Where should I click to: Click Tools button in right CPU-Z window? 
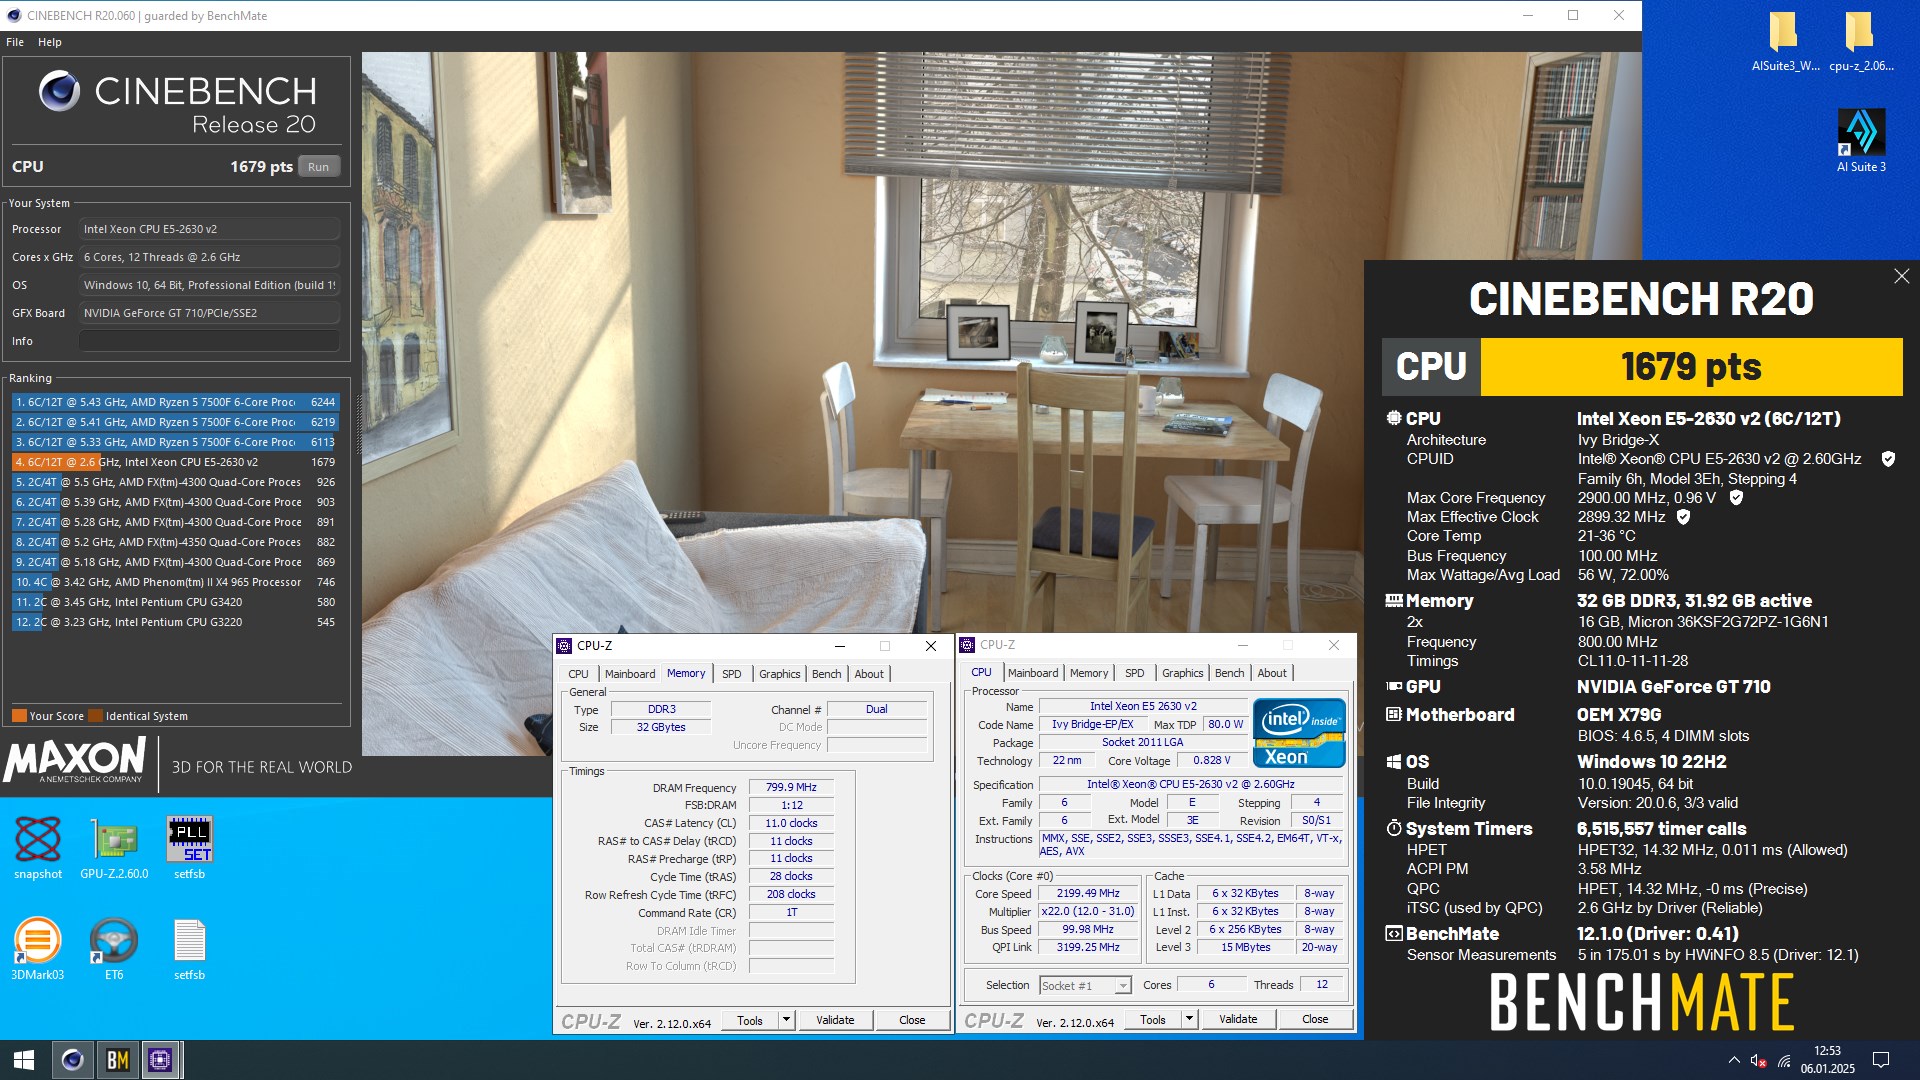[x=1153, y=1019]
